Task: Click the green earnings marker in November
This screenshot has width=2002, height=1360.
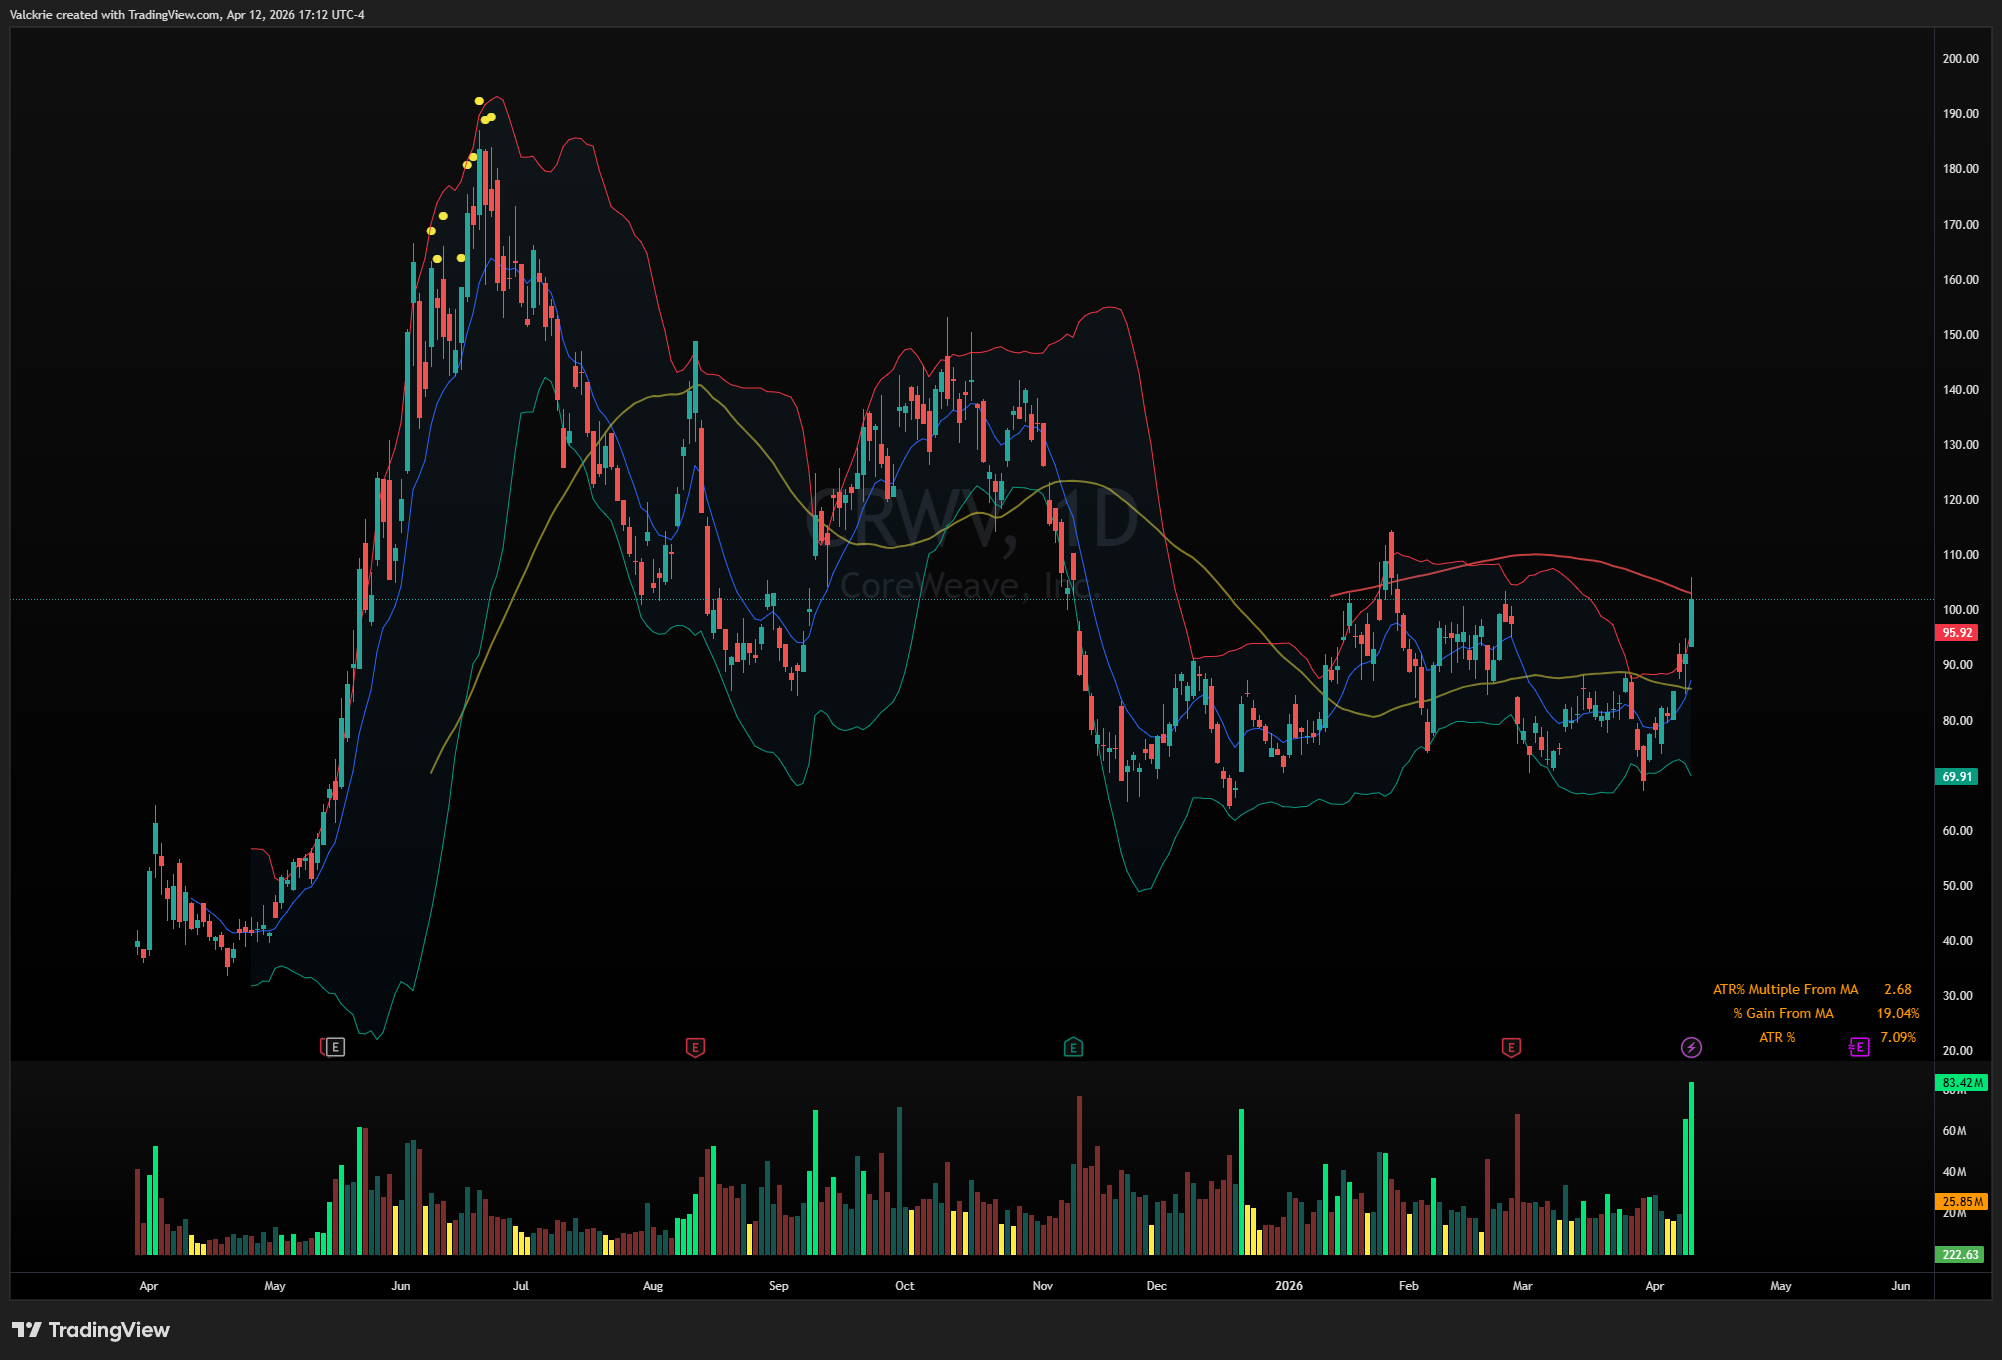Action: pos(1073,1047)
